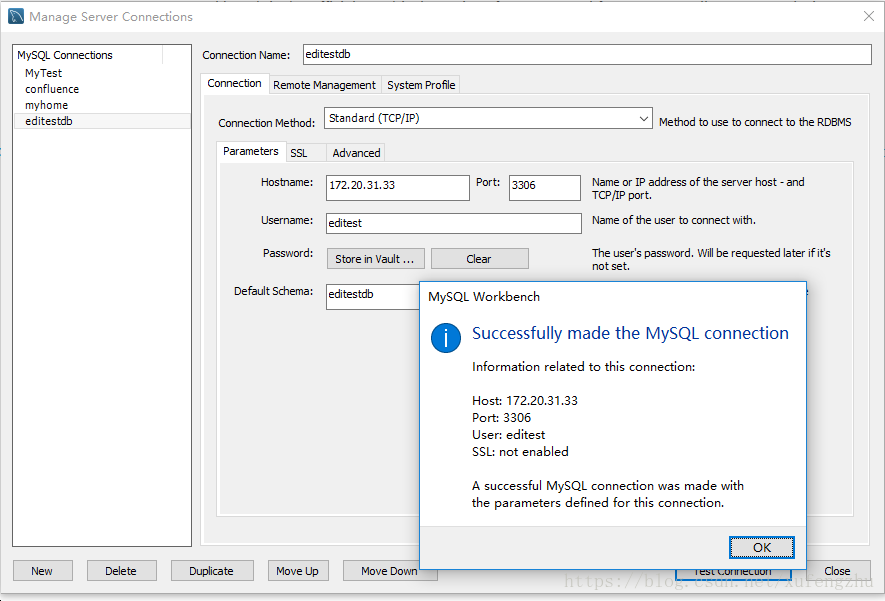Viewport: 885px width, 601px height.
Task: Create a New connection
Action: (42, 571)
